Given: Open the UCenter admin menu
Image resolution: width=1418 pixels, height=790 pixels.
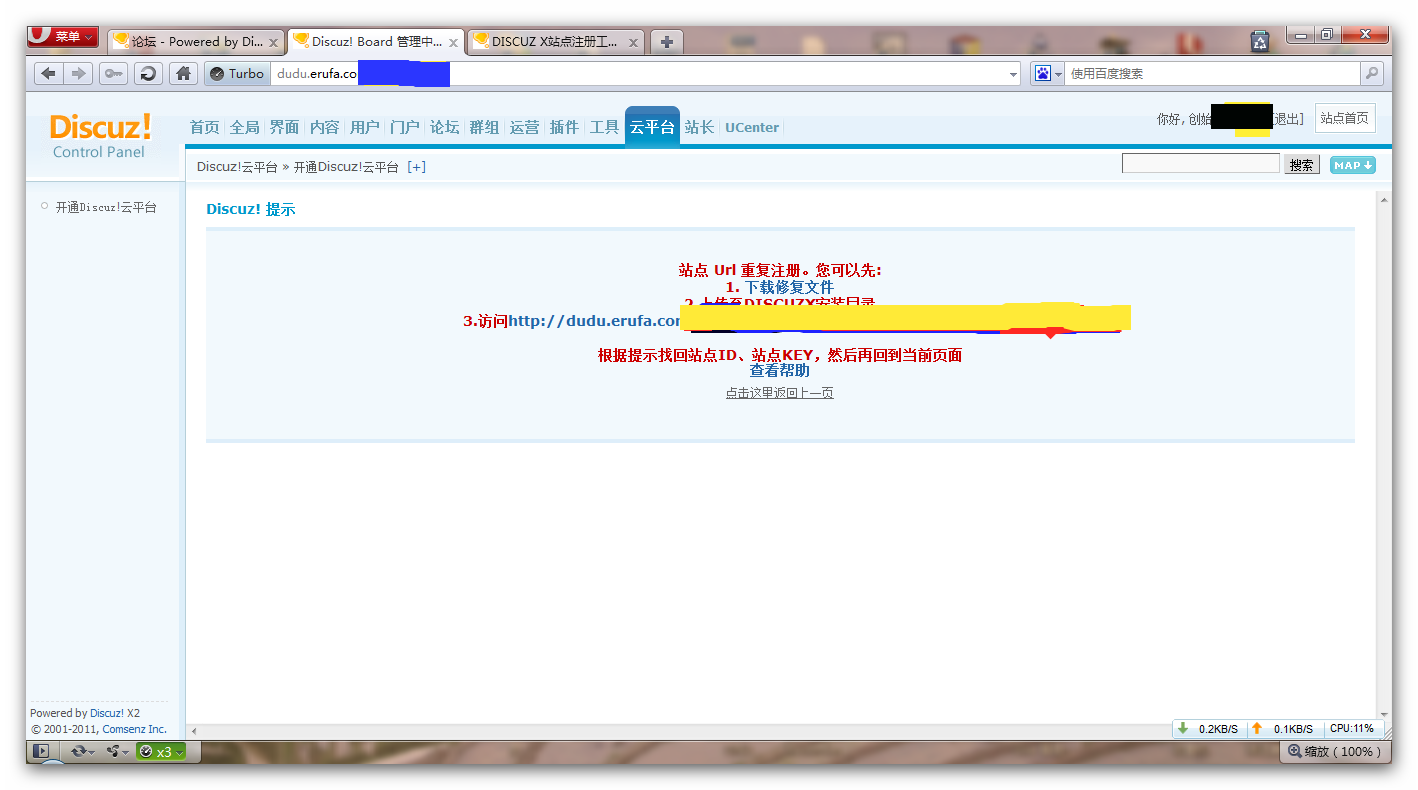Looking at the screenshot, I should pyautogui.click(x=752, y=127).
